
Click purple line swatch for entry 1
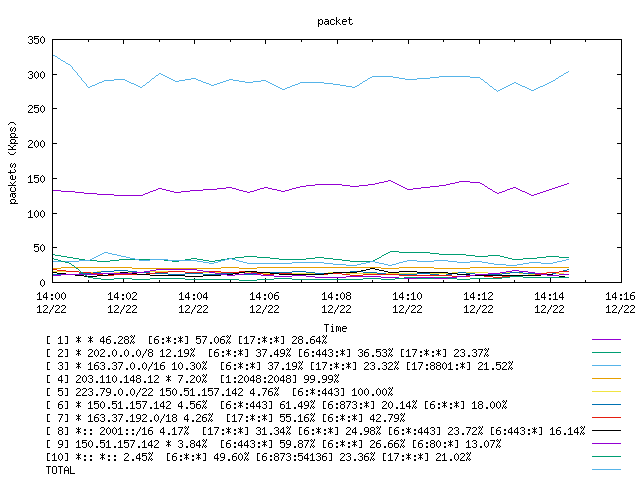click(606, 340)
